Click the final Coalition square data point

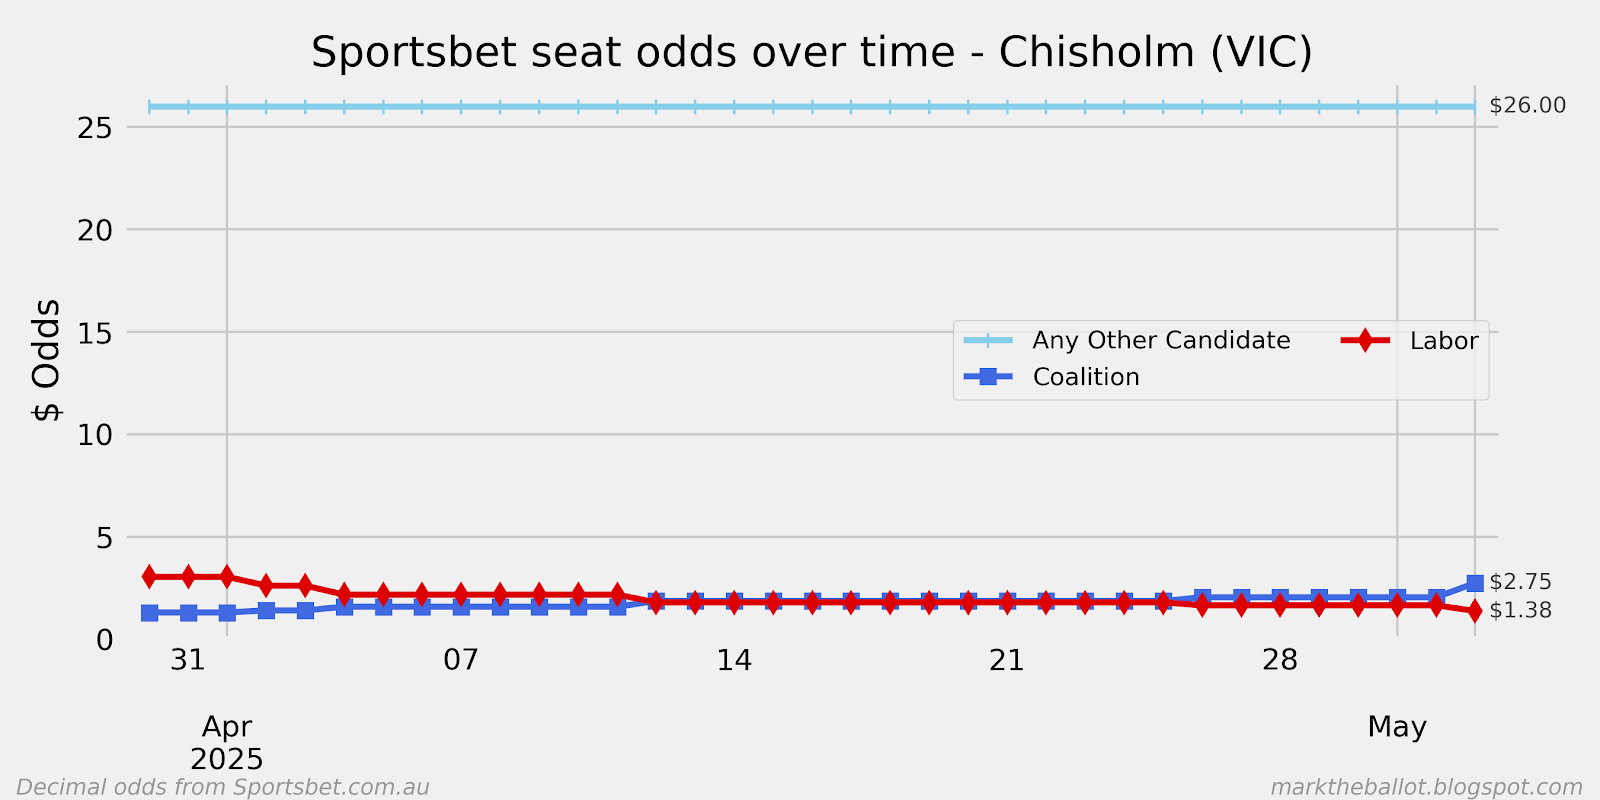pyautogui.click(x=1474, y=583)
